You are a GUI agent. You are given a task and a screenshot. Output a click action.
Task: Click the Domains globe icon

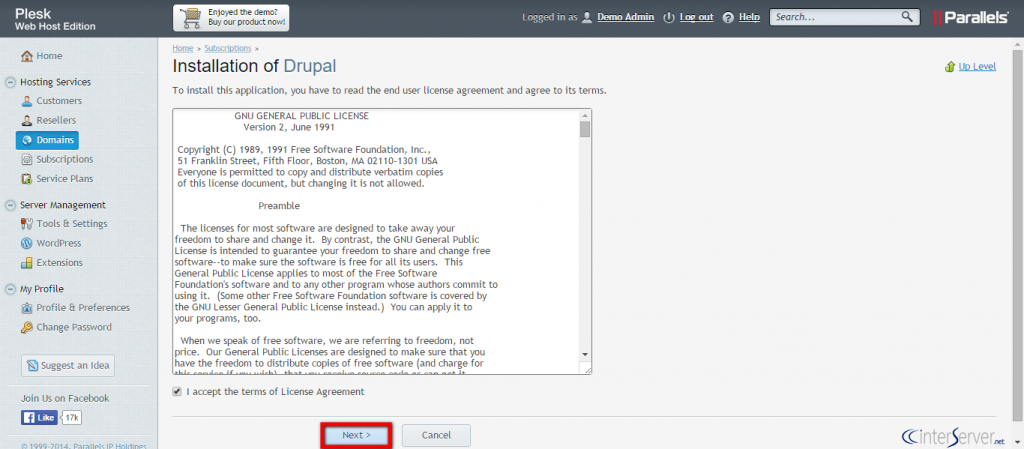27,140
